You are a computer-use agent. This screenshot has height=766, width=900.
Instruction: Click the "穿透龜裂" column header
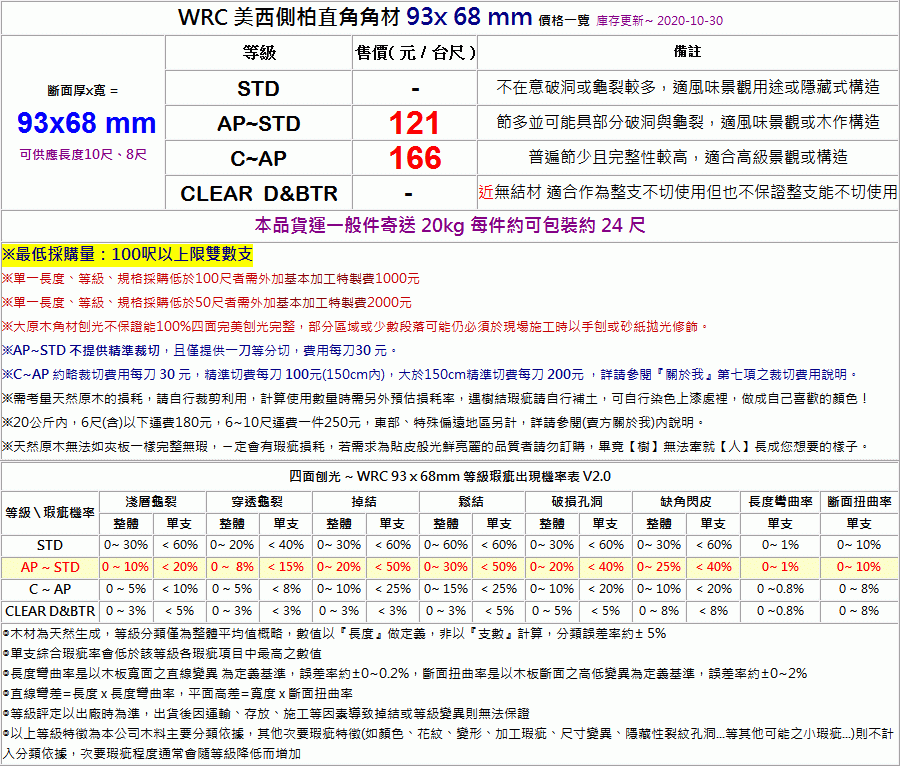[x=258, y=502]
